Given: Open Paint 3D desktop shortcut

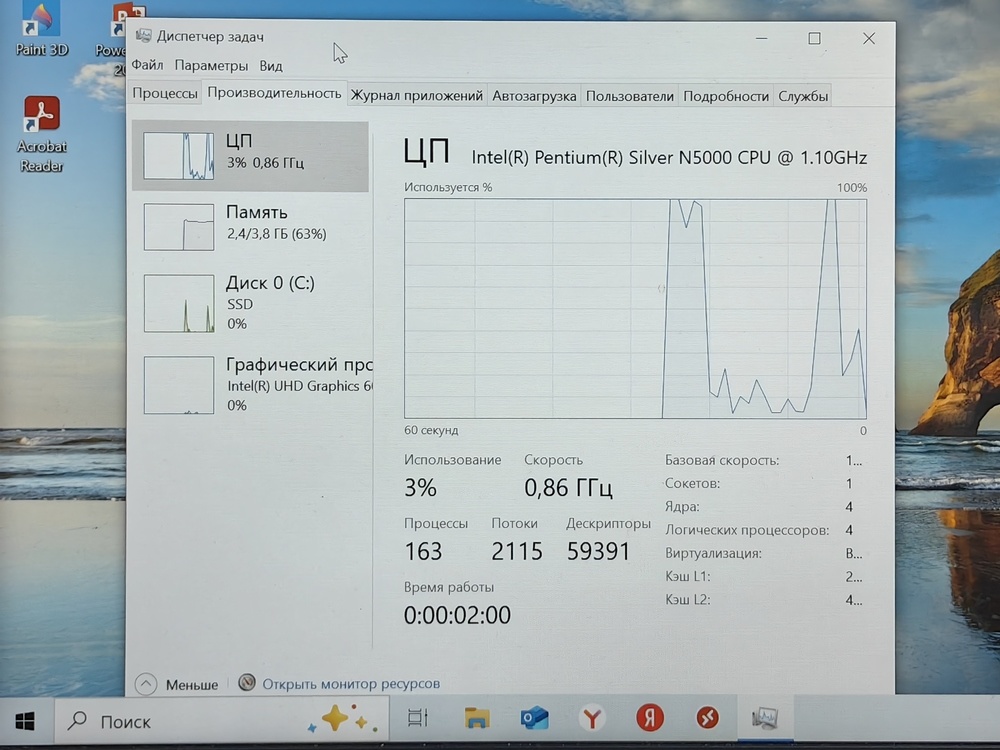Looking at the screenshot, I should [41, 30].
